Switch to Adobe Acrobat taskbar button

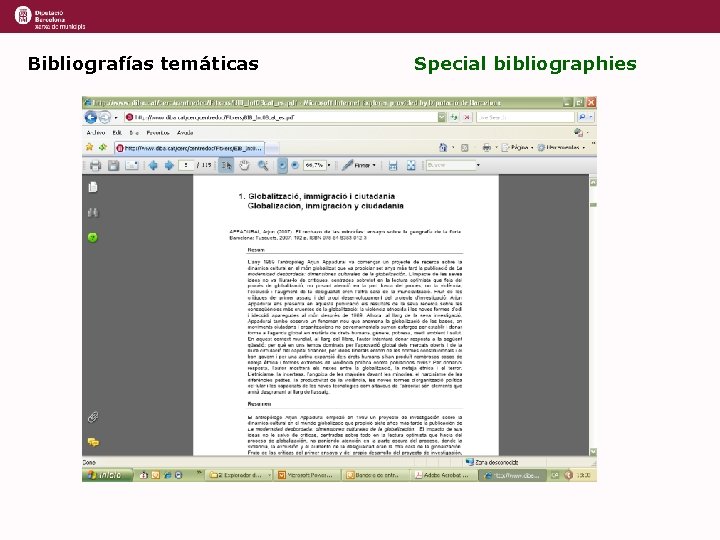click(445, 475)
